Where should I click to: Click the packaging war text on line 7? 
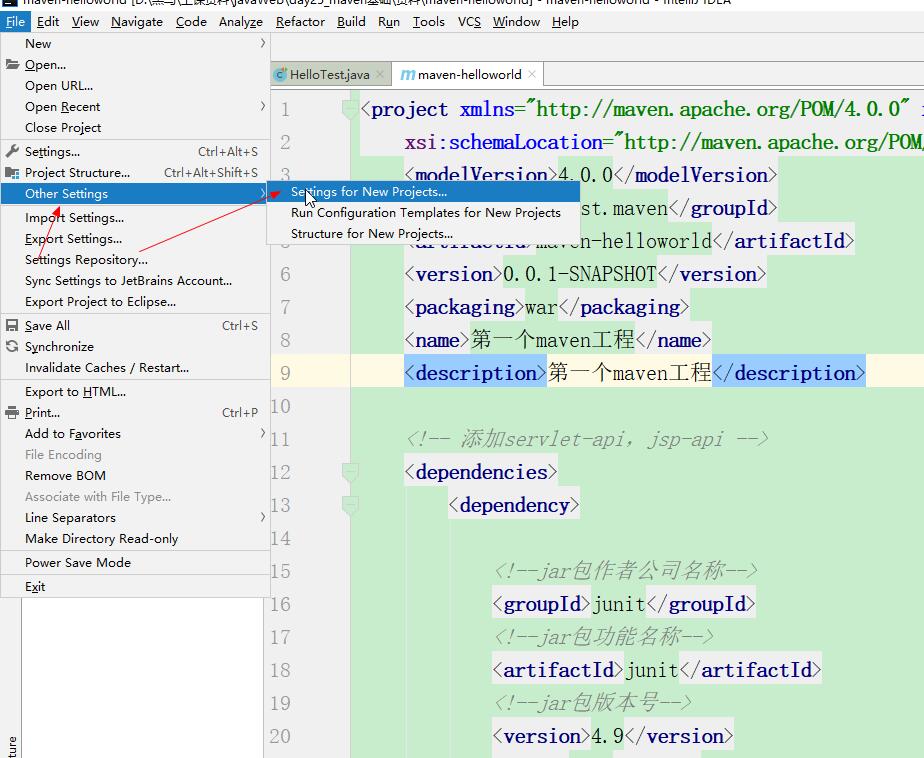click(546, 307)
